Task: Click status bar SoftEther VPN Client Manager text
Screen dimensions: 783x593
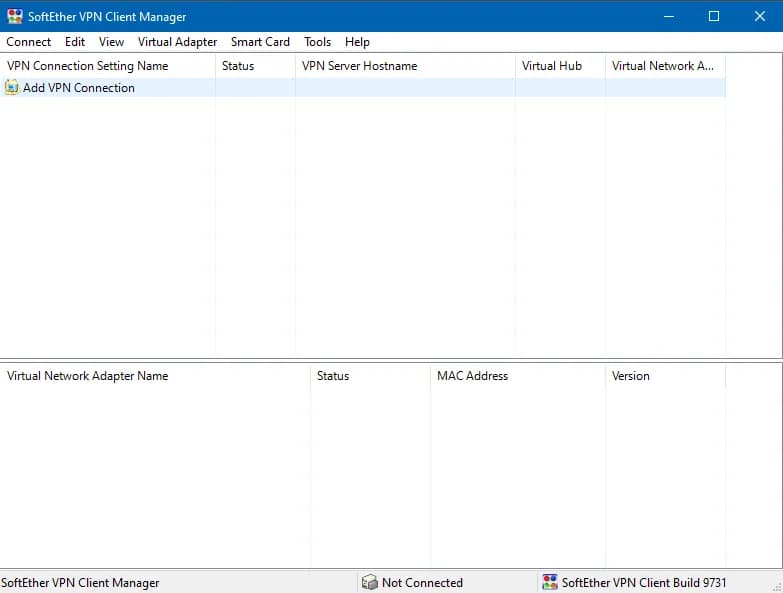Action: [80, 583]
